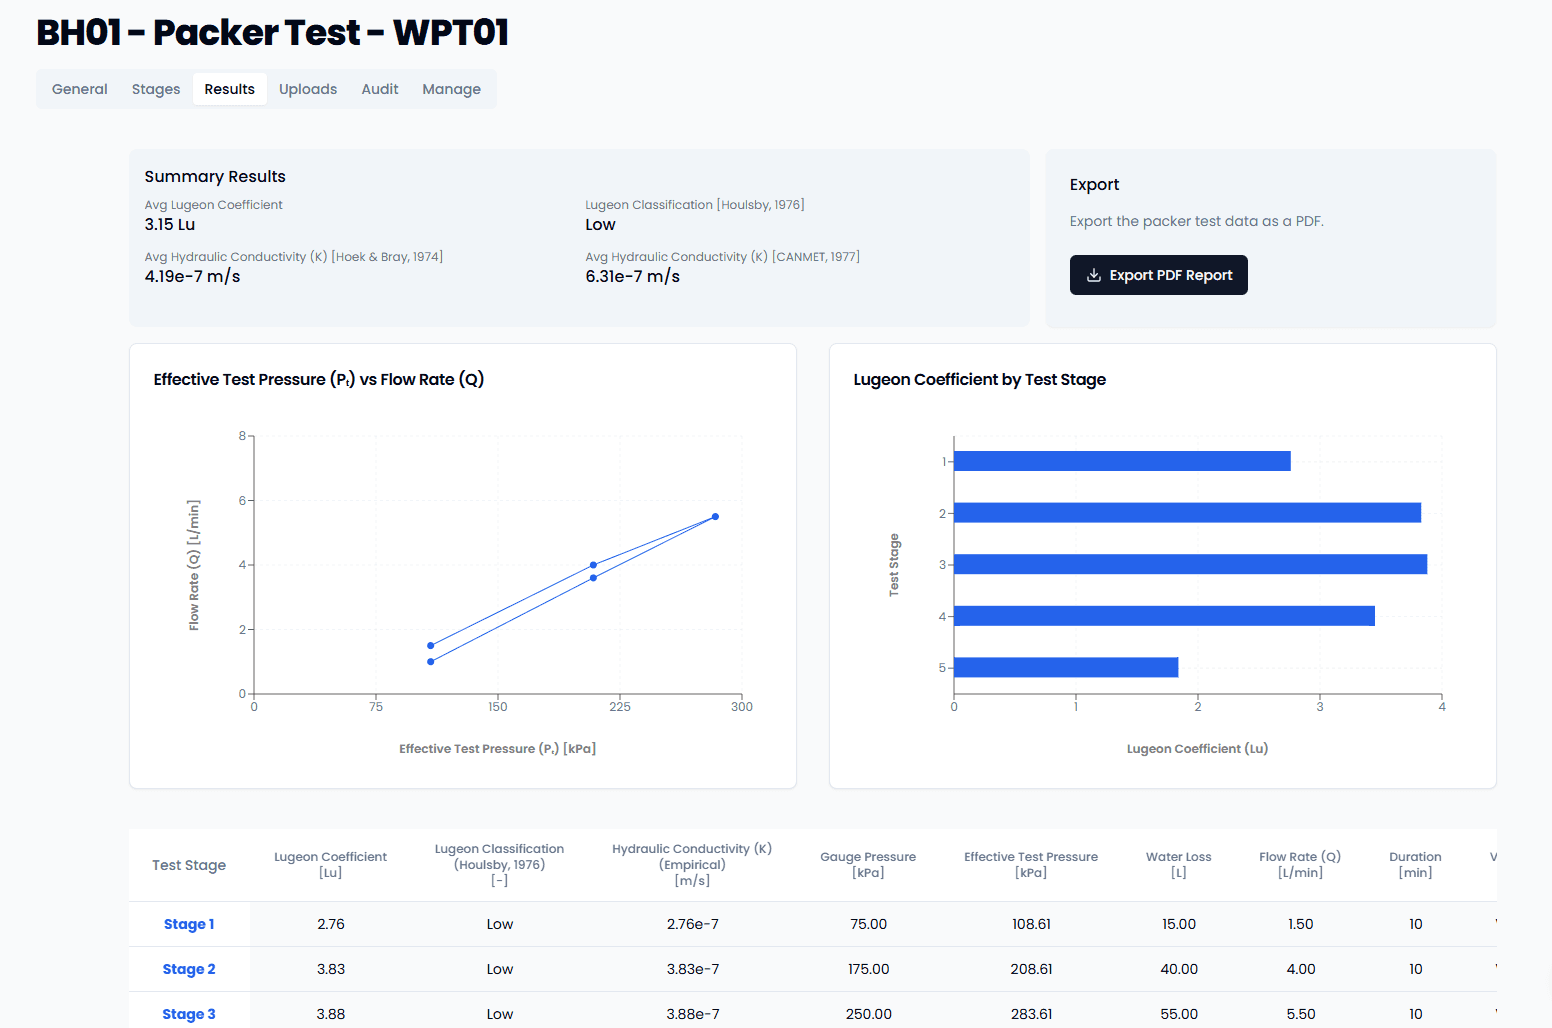Open the Stage 3 link
The width and height of the screenshot is (1552, 1028).
coord(189,1014)
